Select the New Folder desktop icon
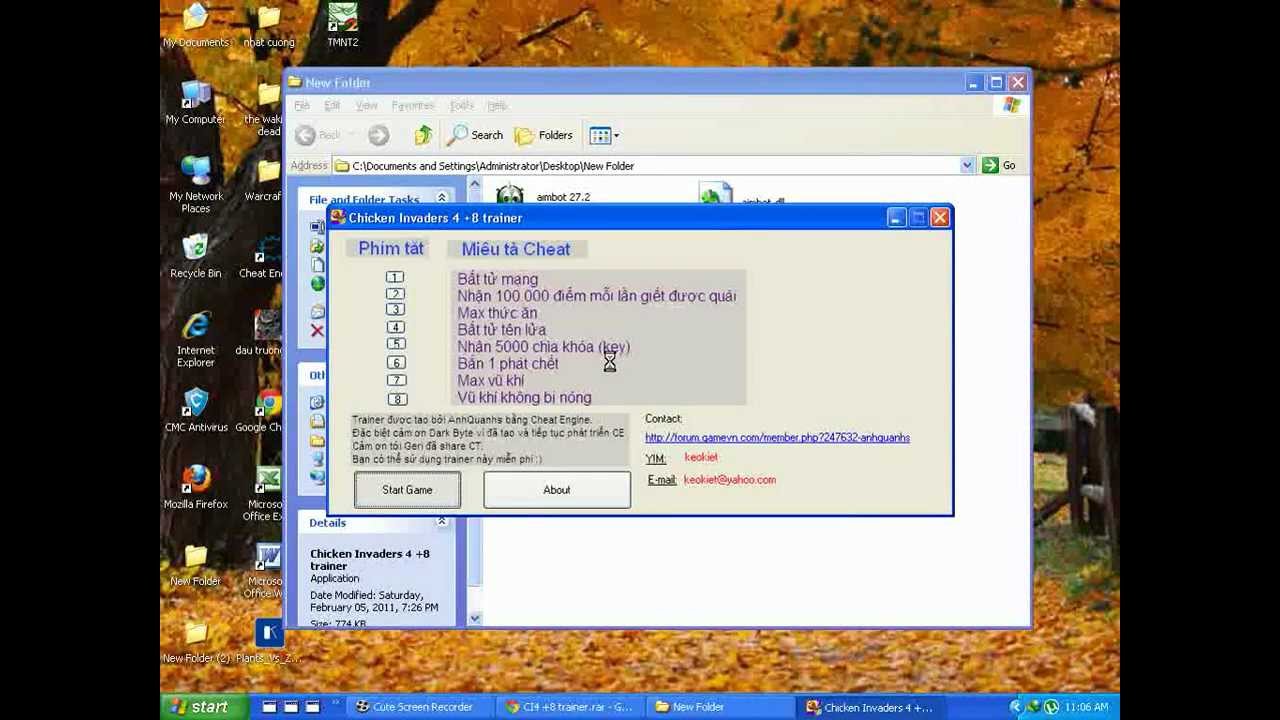The width and height of the screenshot is (1280, 720). click(x=196, y=565)
